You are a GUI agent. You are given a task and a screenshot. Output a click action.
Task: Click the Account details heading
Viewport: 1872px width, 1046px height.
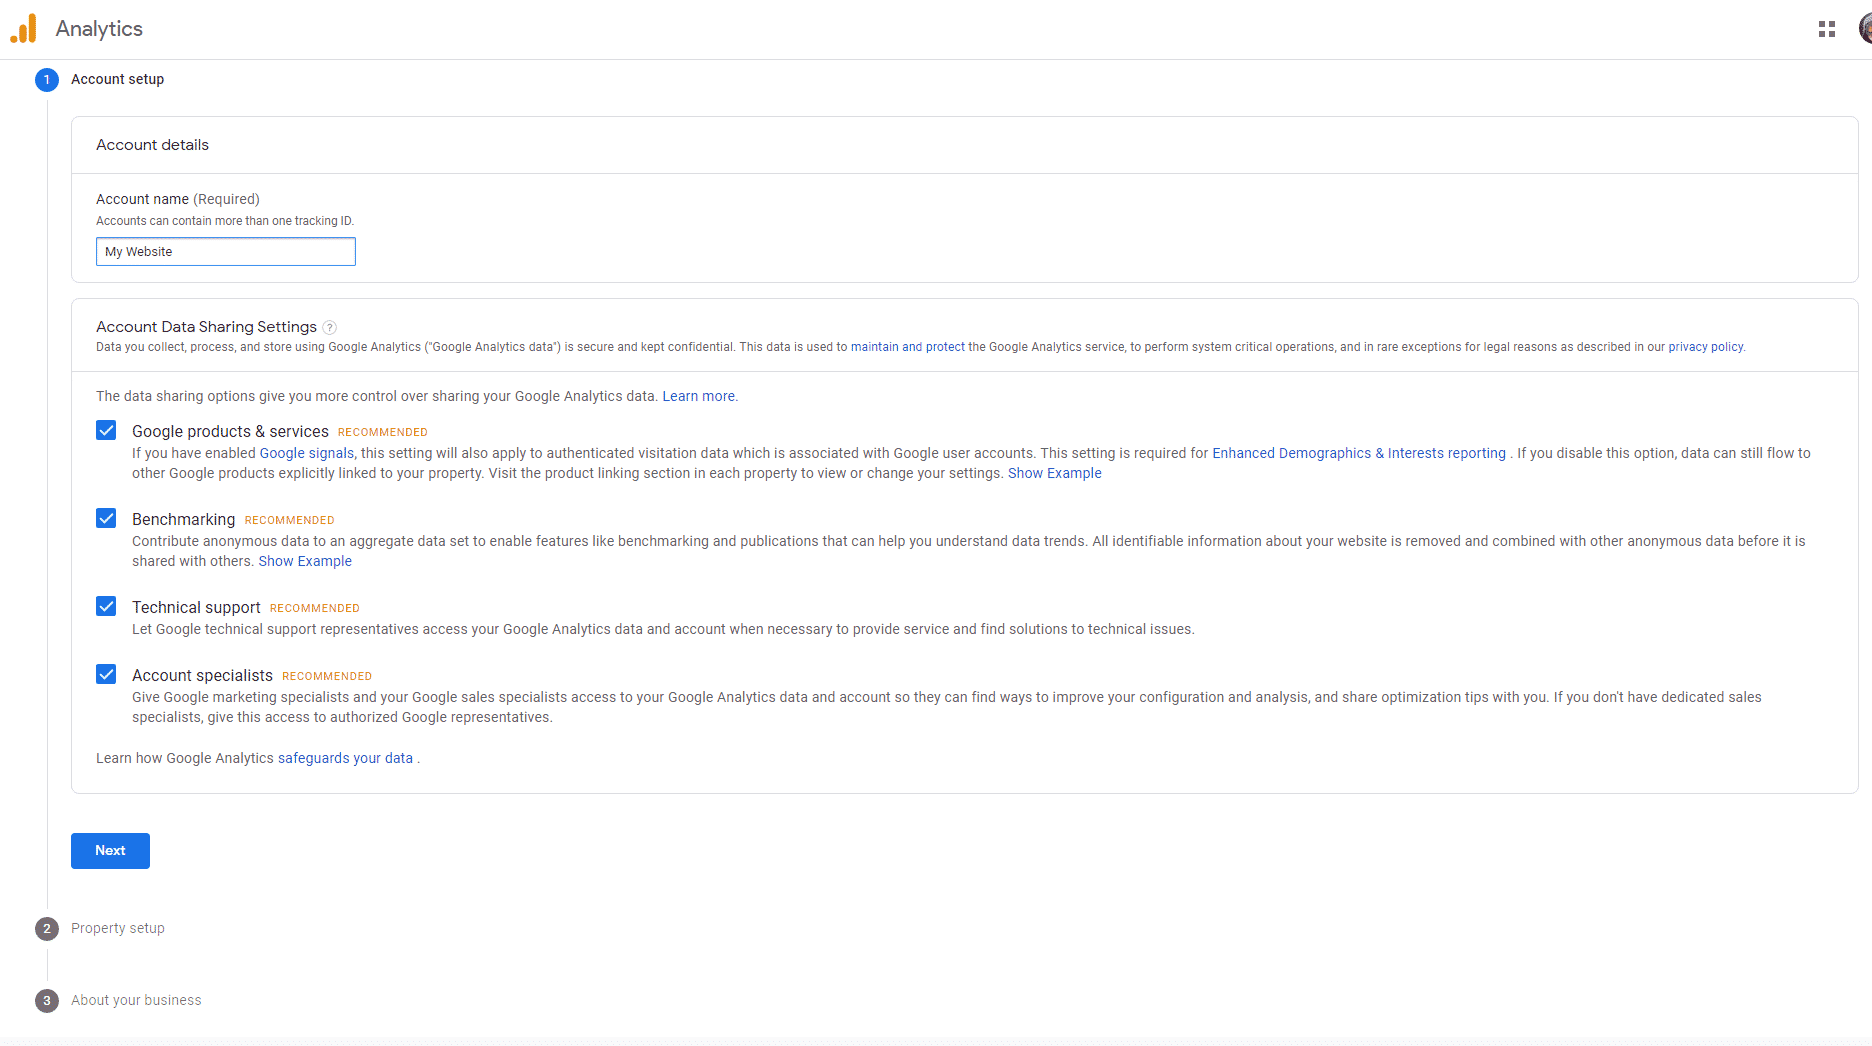[x=152, y=145]
